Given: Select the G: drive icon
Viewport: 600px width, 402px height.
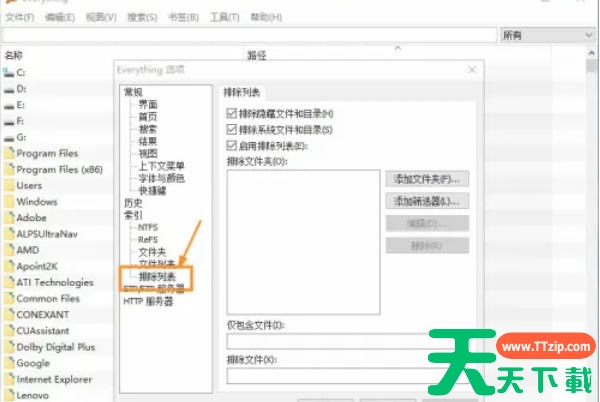Looking at the screenshot, I should [9, 137].
